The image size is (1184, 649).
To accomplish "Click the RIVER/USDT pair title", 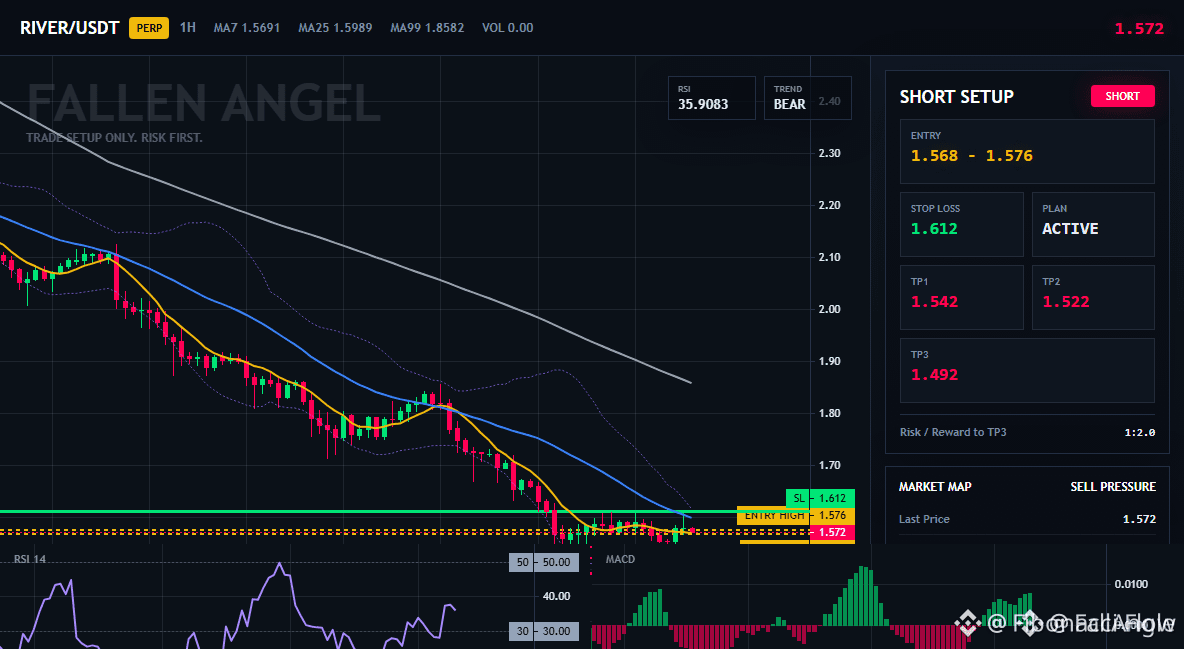I will (x=69, y=28).
